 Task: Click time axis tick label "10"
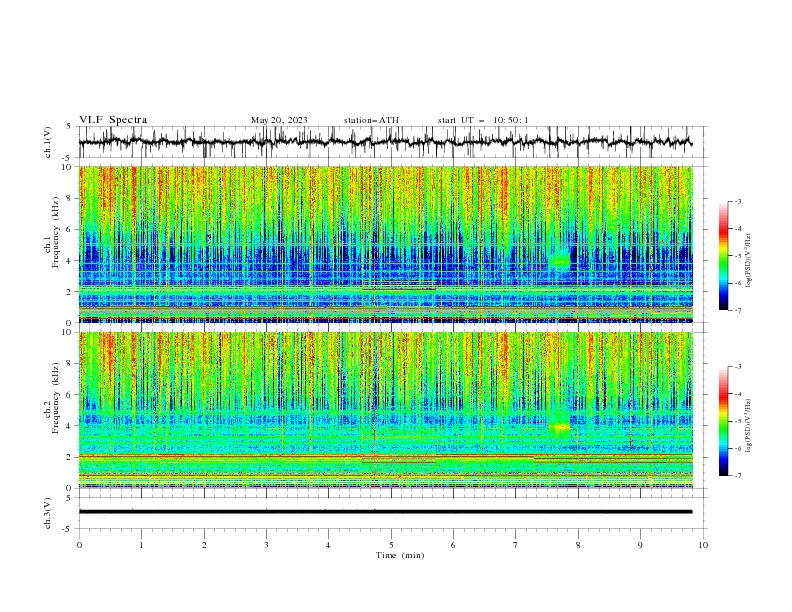703,545
